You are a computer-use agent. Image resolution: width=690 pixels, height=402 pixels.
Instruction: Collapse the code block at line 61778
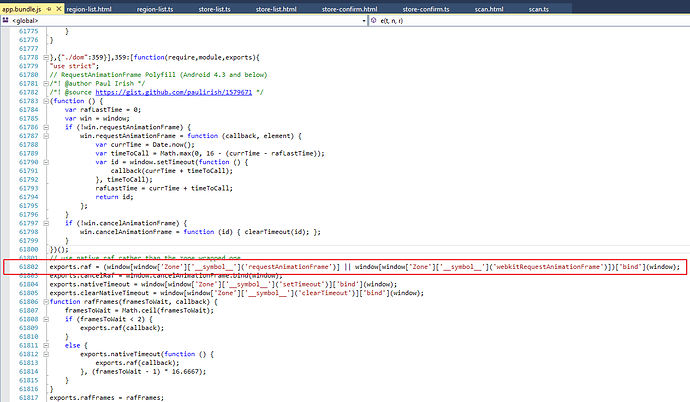click(x=46, y=57)
